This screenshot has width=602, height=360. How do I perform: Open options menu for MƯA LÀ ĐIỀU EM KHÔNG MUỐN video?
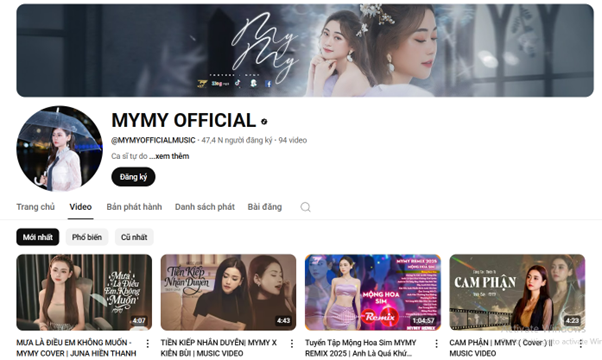coord(147,343)
